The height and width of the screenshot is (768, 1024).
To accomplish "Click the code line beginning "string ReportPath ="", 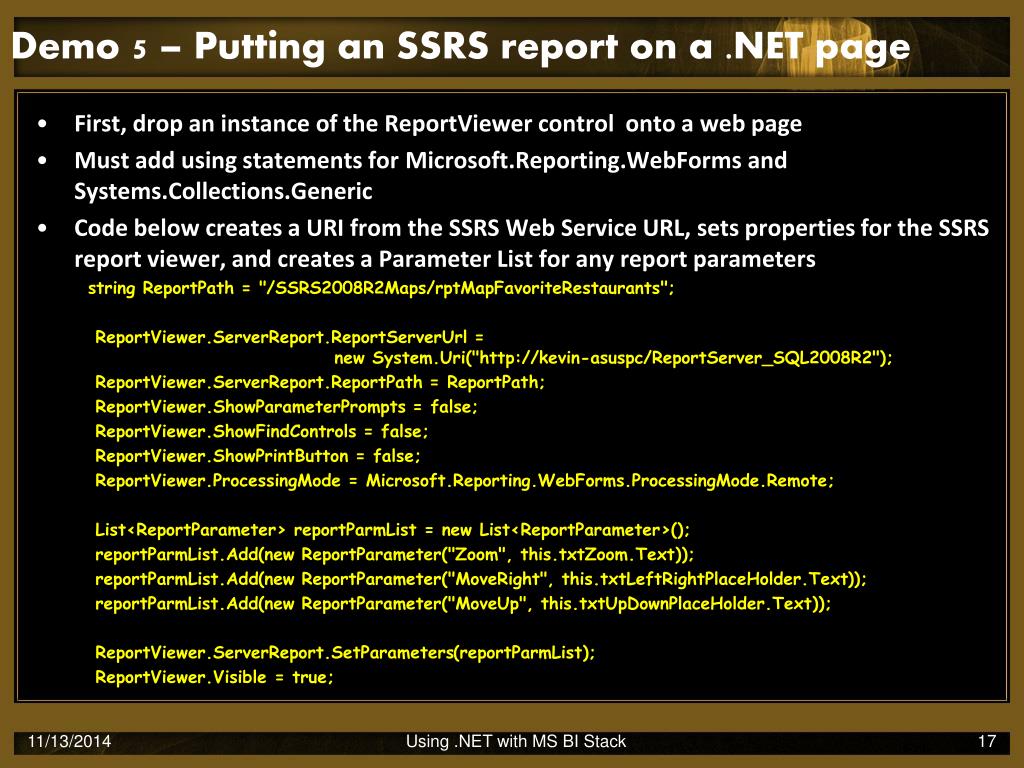I will coord(381,288).
